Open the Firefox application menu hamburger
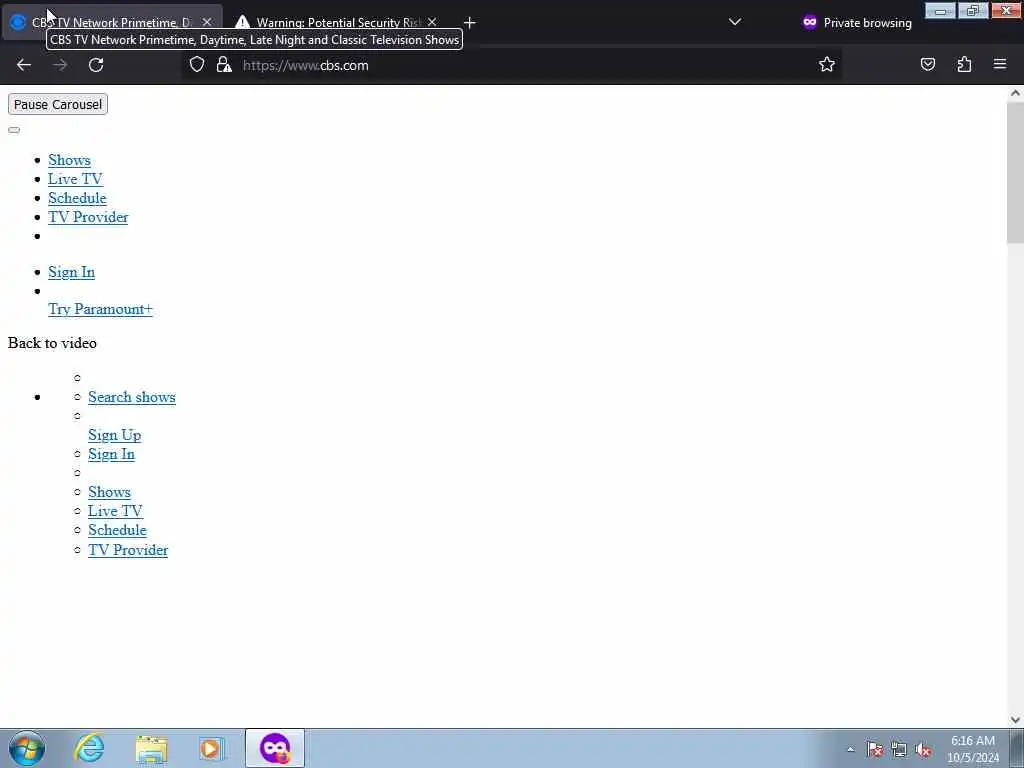The width and height of the screenshot is (1024, 768). (1000, 64)
